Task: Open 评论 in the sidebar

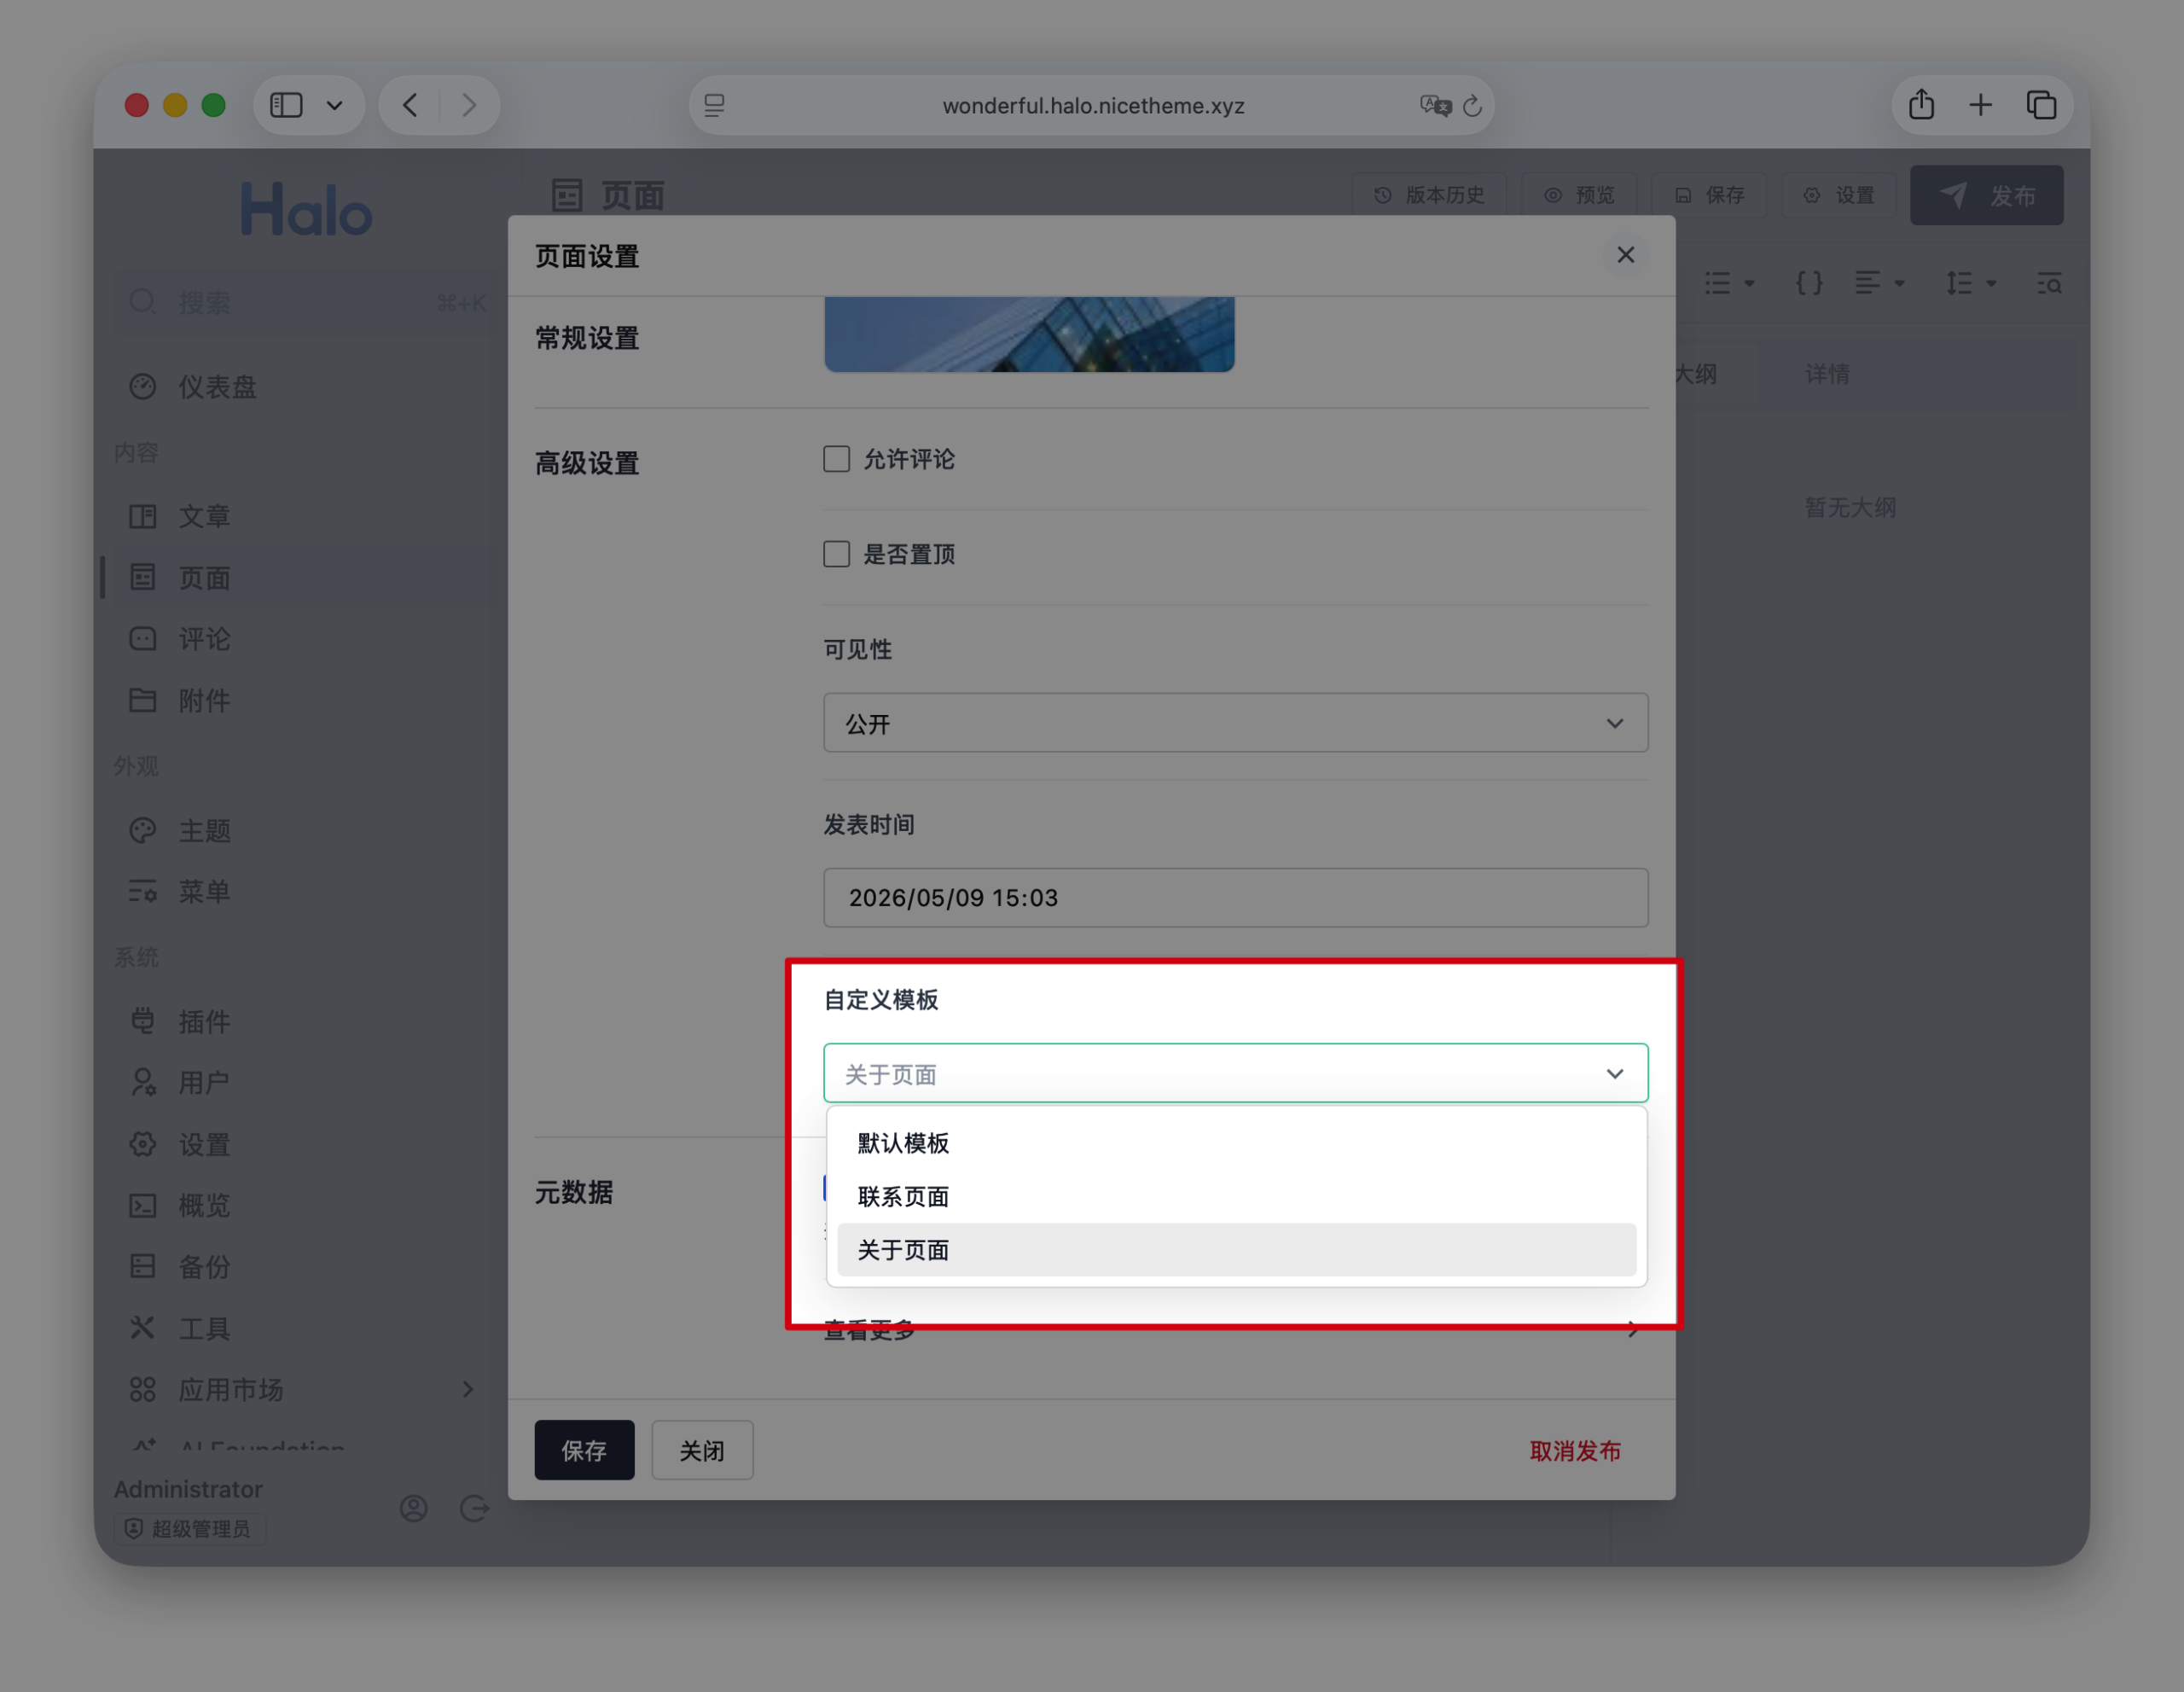Action: click(307, 639)
